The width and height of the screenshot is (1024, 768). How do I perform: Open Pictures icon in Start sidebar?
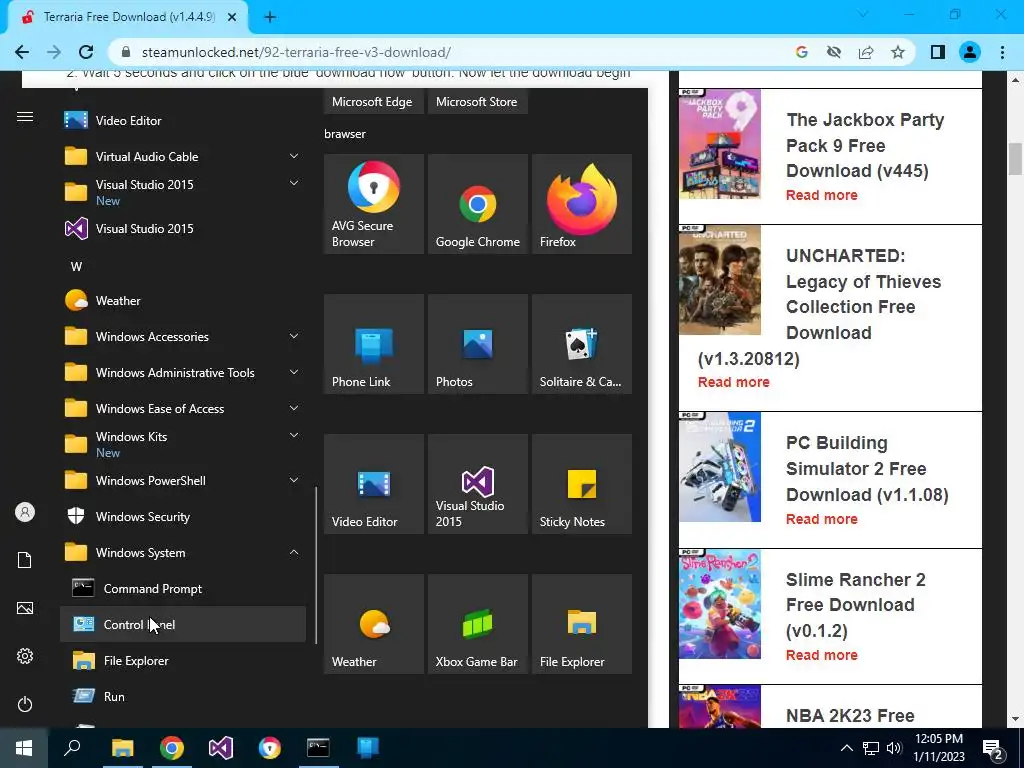25,608
